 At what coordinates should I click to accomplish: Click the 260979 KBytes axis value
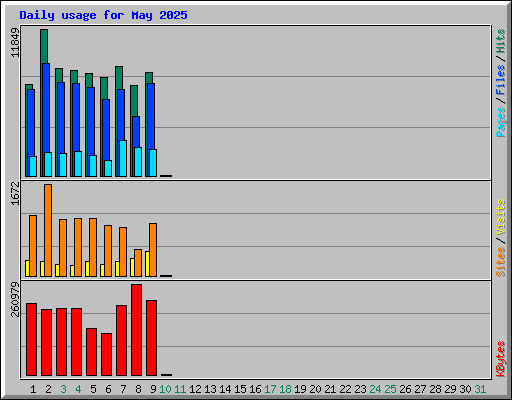(x=15, y=299)
